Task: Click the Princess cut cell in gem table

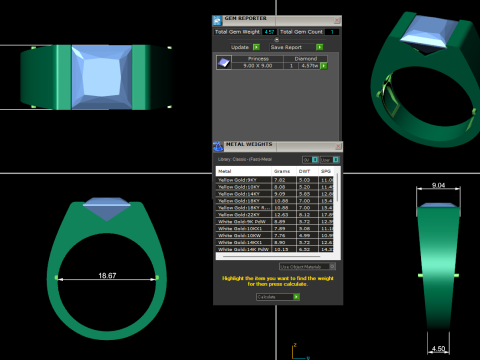Action: pyautogui.click(x=258, y=59)
